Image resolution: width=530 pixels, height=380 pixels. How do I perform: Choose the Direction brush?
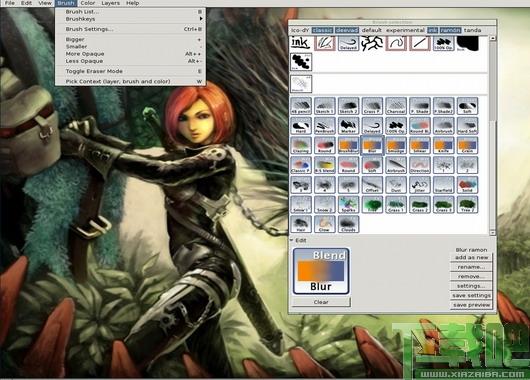tap(420, 165)
